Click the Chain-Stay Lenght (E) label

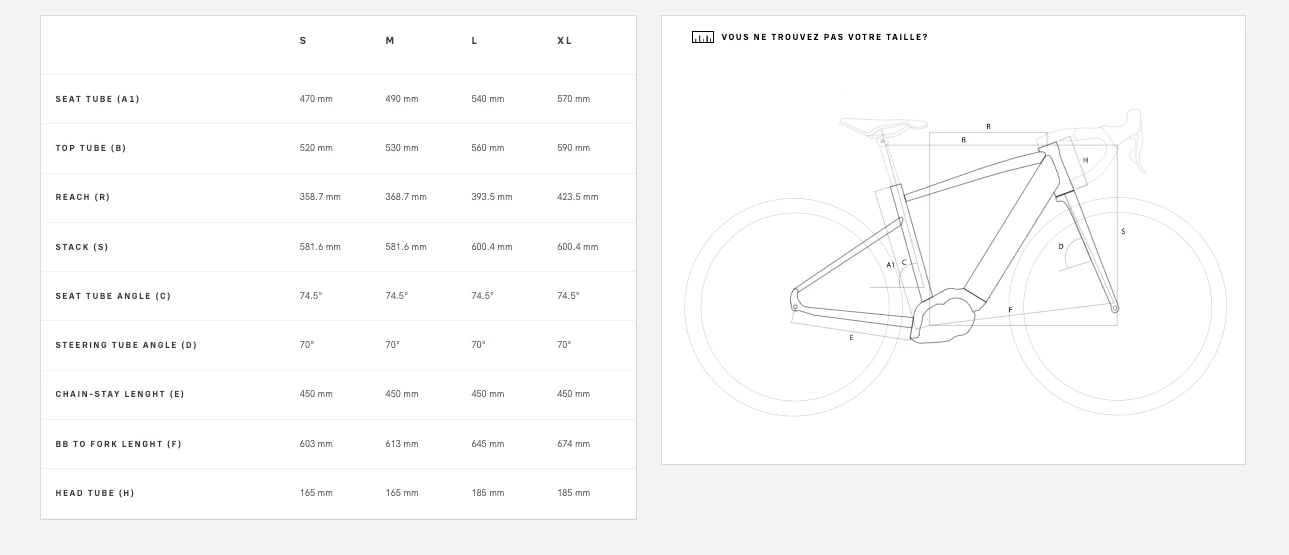[x=120, y=394]
